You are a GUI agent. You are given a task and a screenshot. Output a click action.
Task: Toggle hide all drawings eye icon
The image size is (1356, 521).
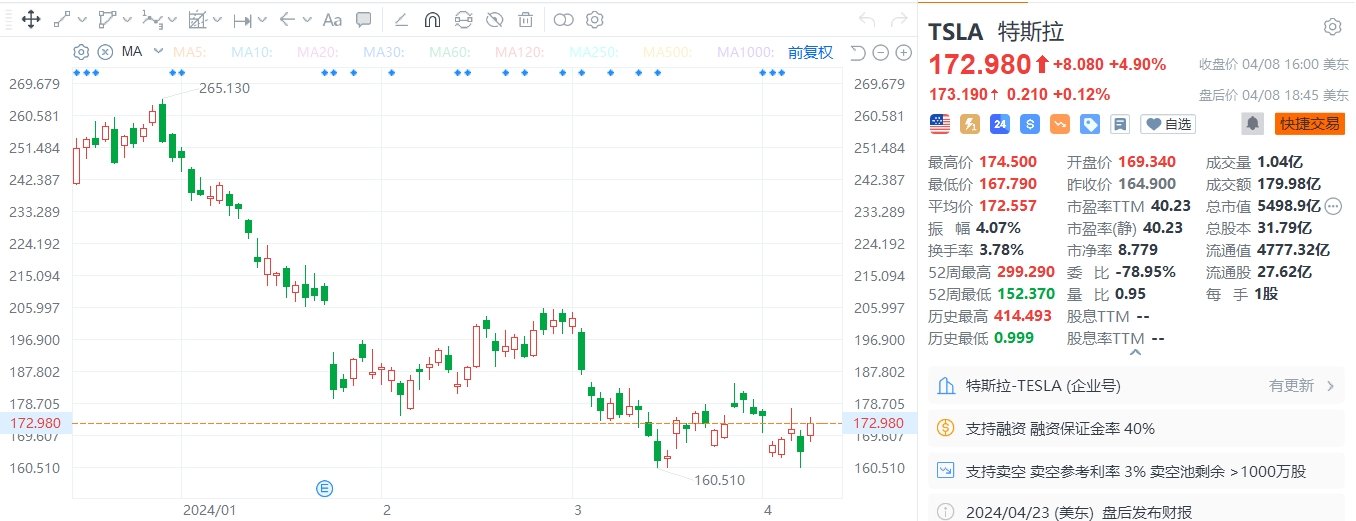(x=493, y=19)
